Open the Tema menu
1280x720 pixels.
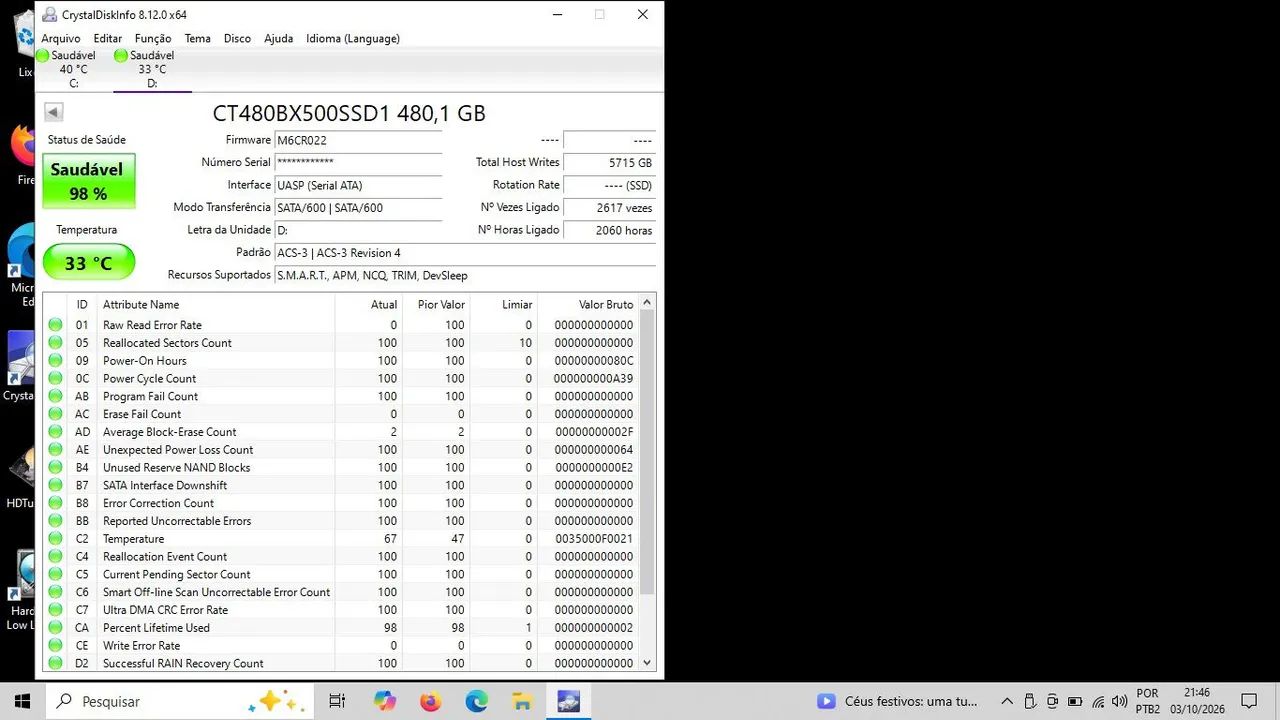tap(198, 38)
